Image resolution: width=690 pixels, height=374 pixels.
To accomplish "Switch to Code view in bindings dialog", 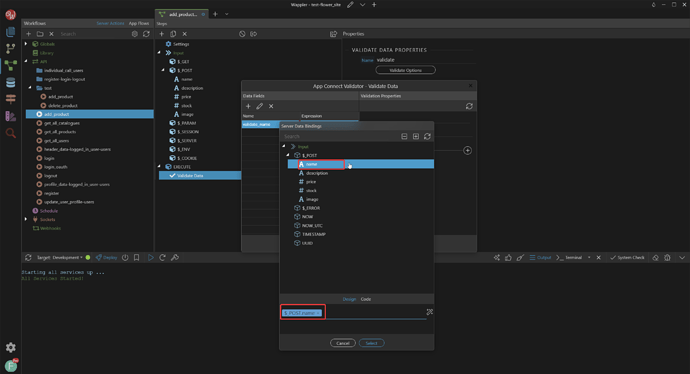I will [x=366, y=299].
